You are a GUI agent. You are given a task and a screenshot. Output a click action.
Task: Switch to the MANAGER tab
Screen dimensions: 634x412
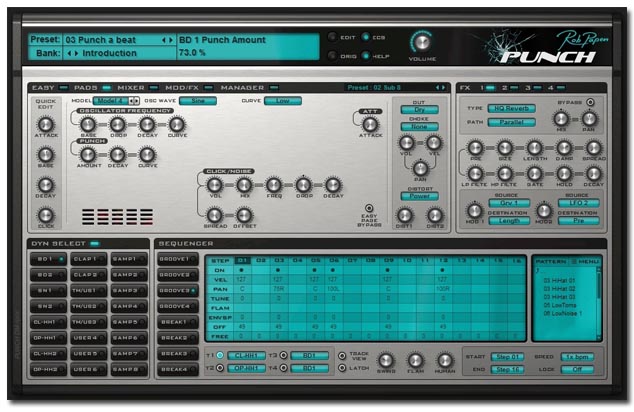(249, 88)
